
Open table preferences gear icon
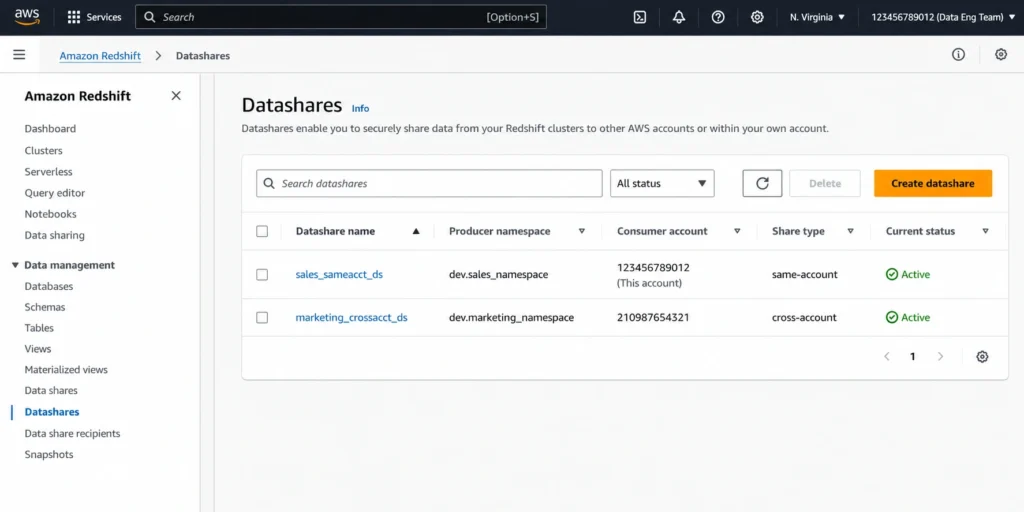pos(982,357)
